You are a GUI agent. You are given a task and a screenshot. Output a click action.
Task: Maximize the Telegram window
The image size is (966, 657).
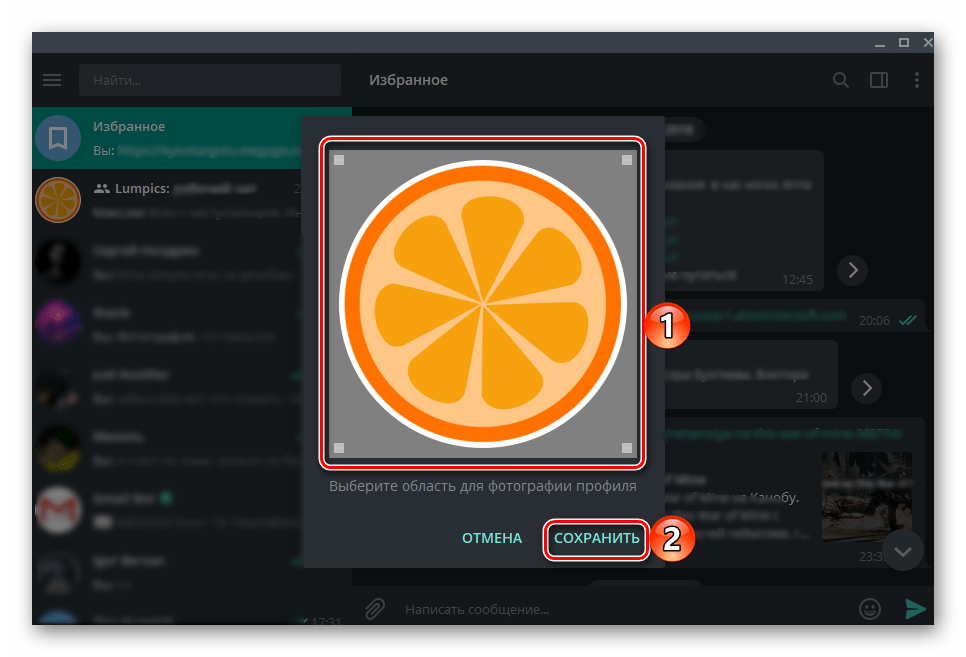(x=904, y=43)
